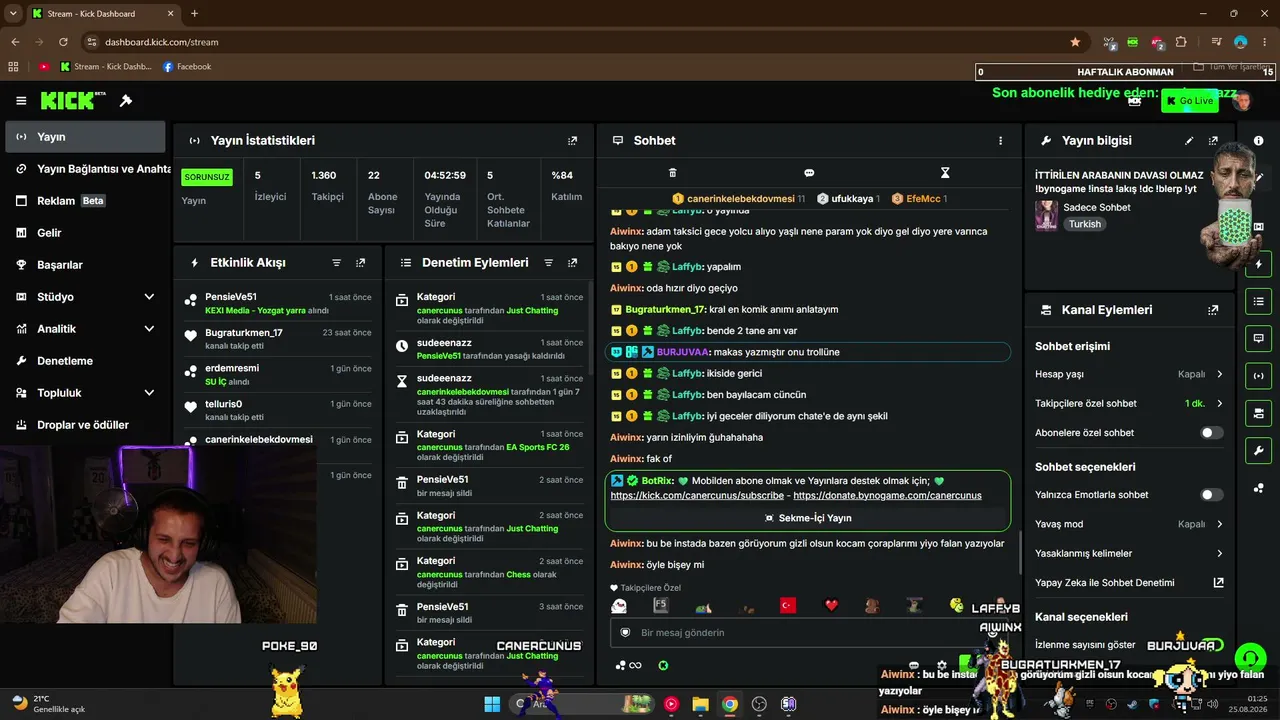The height and width of the screenshot is (720, 1280).
Task: Expand the Stüdyo sidebar section
Action: (149, 297)
